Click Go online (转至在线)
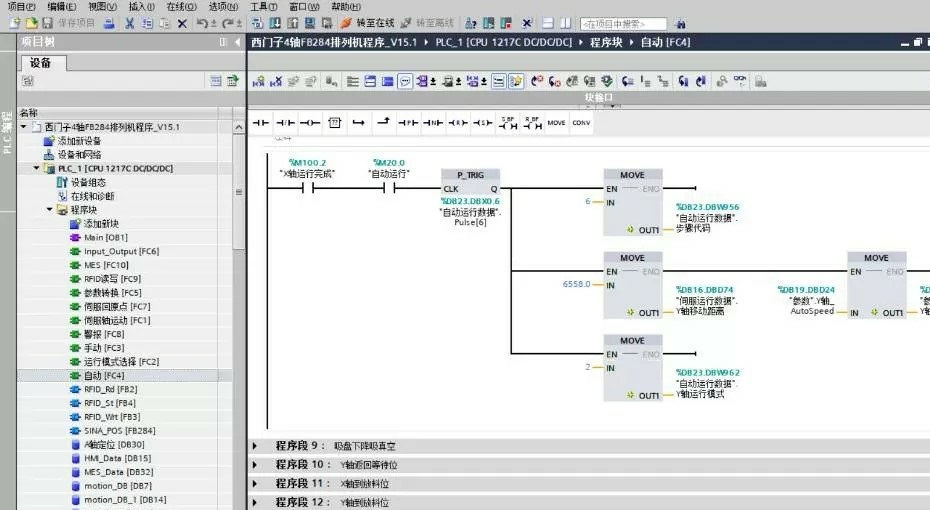Image resolution: width=930 pixels, height=510 pixels. coord(368,23)
